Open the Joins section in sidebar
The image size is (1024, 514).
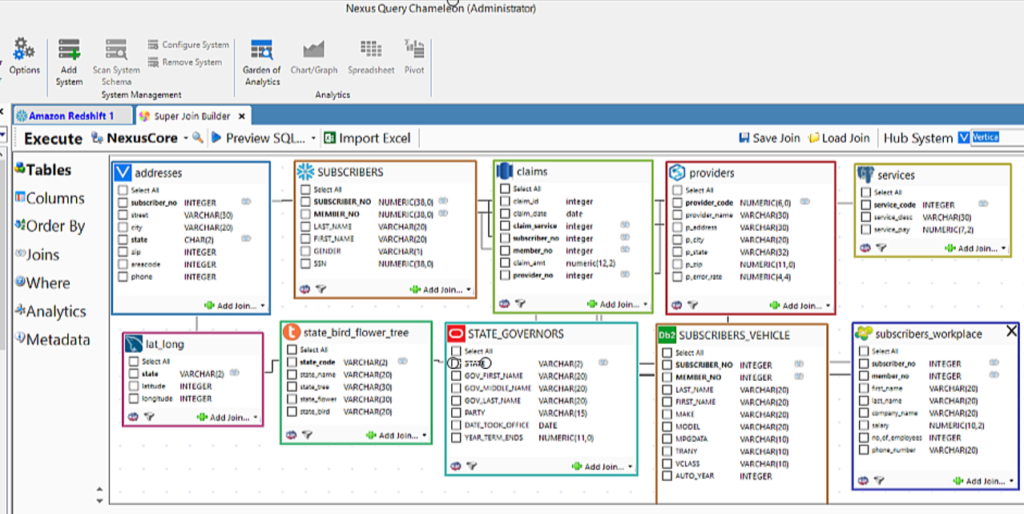(37, 255)
